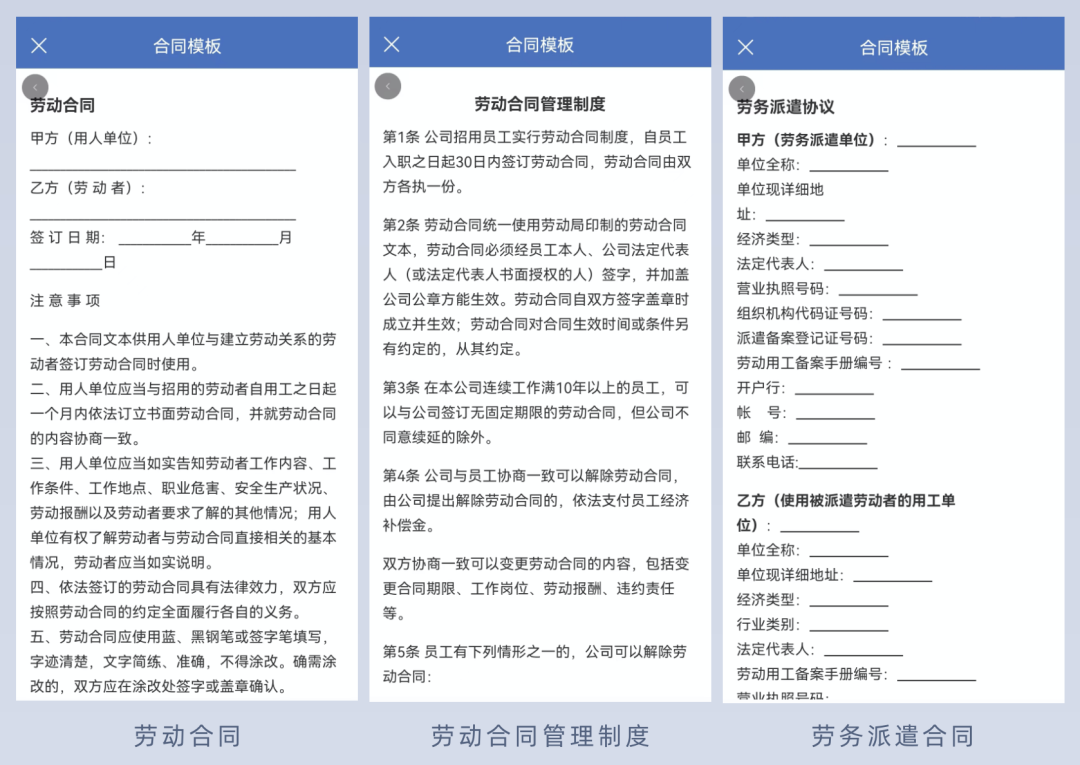The image size is (1080, 765).
Task: Close the 劳动合同 template screen
Action: click(x=38, y=45)
